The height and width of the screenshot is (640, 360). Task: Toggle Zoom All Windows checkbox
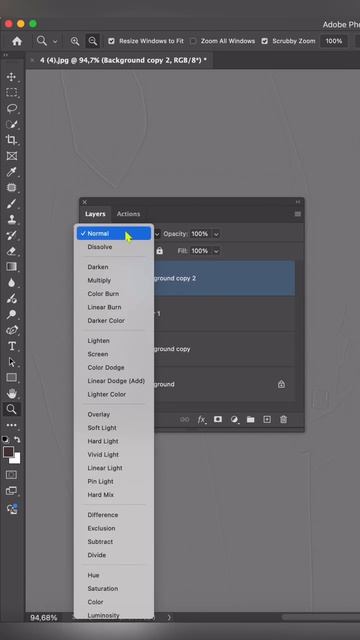click(x=193, y=41)
